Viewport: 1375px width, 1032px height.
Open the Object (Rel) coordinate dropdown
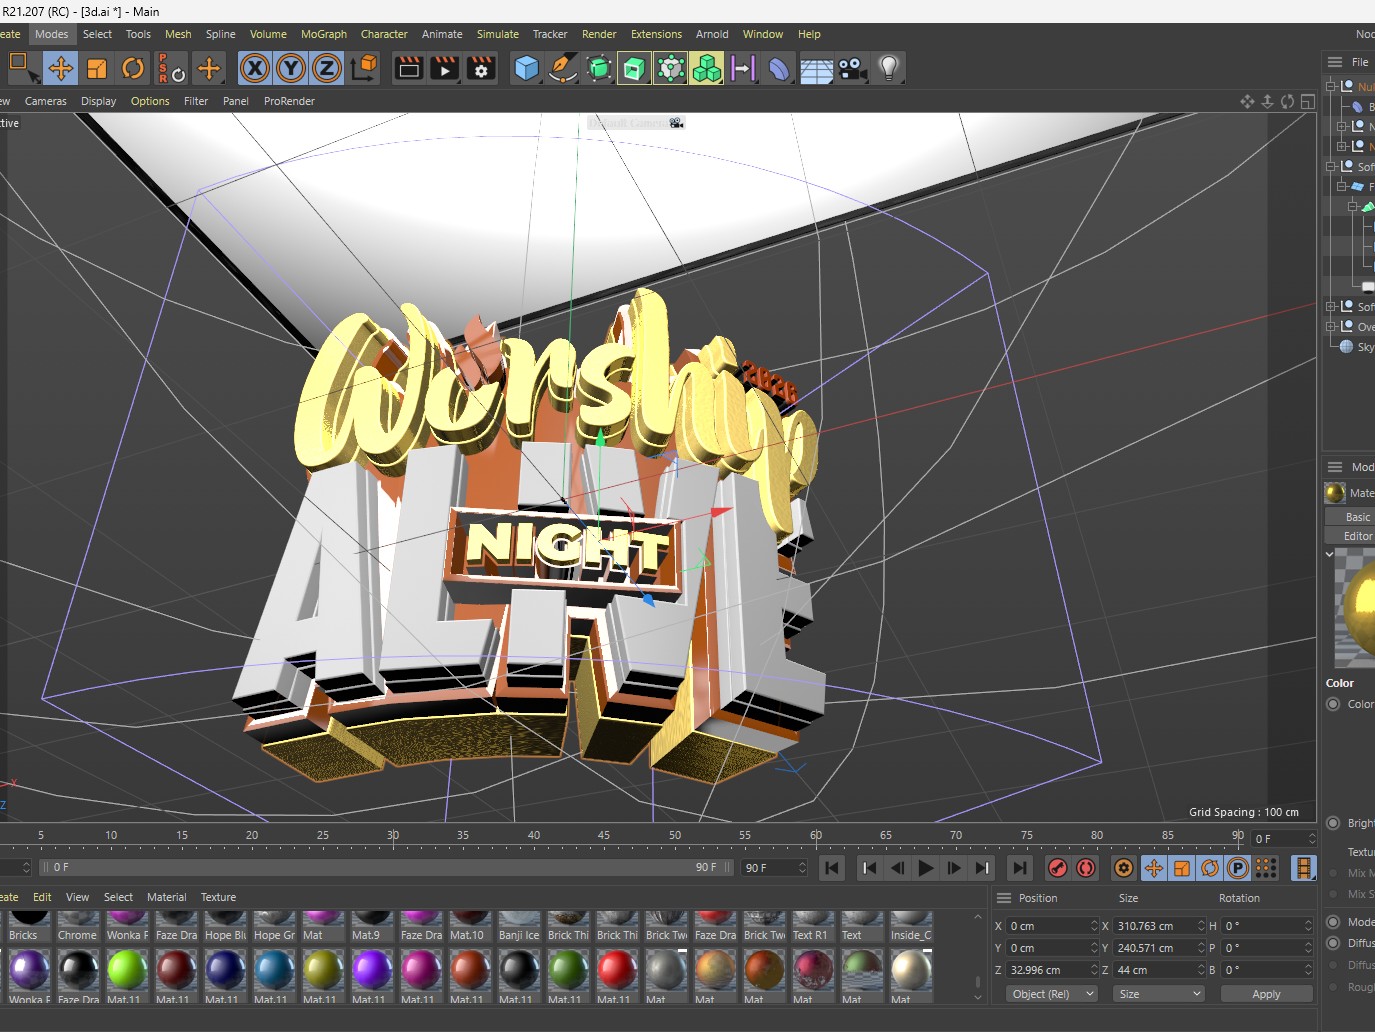coord(1052,994)
